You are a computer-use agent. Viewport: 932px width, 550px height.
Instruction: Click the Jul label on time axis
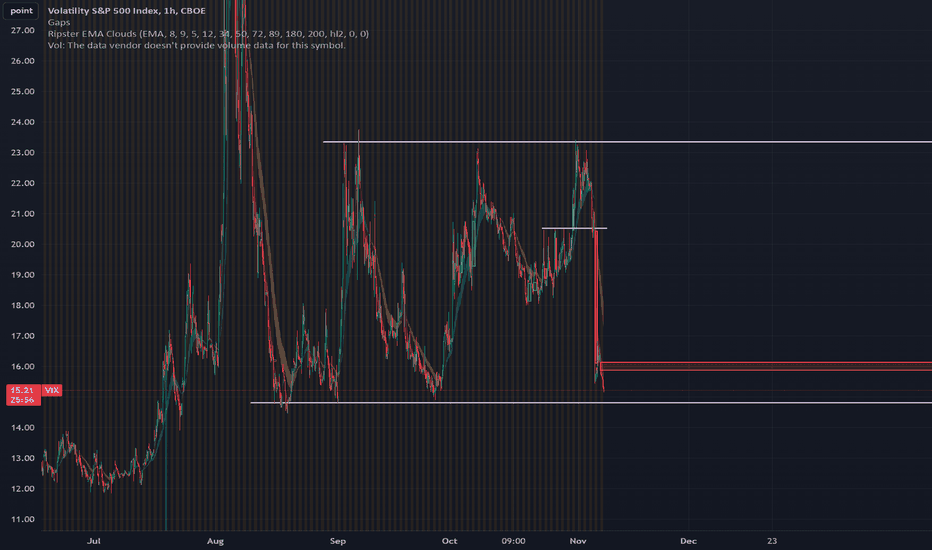[93, 541]
